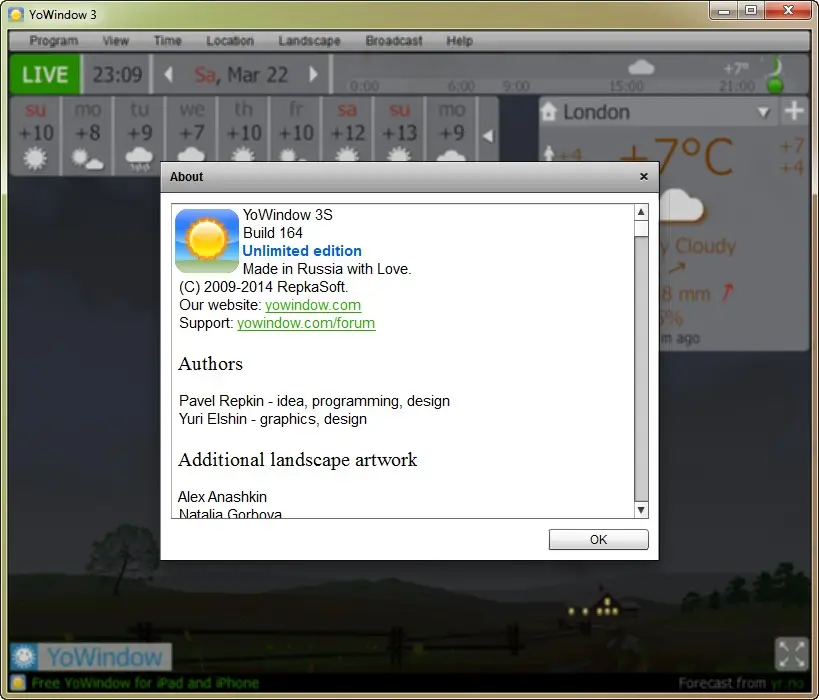
Task: Click the Pavel Repkin author line
Action: [314, 401]
